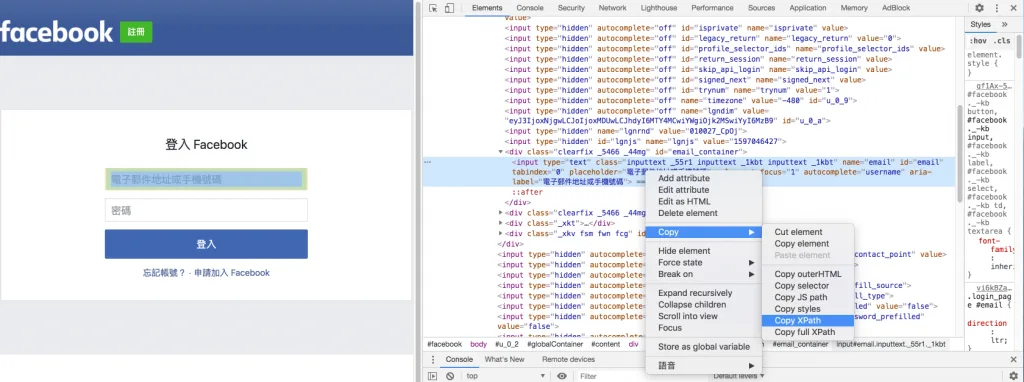Open the 忘記帳號？ link
Screen dimensions: 1024x382
coord(165,273)
